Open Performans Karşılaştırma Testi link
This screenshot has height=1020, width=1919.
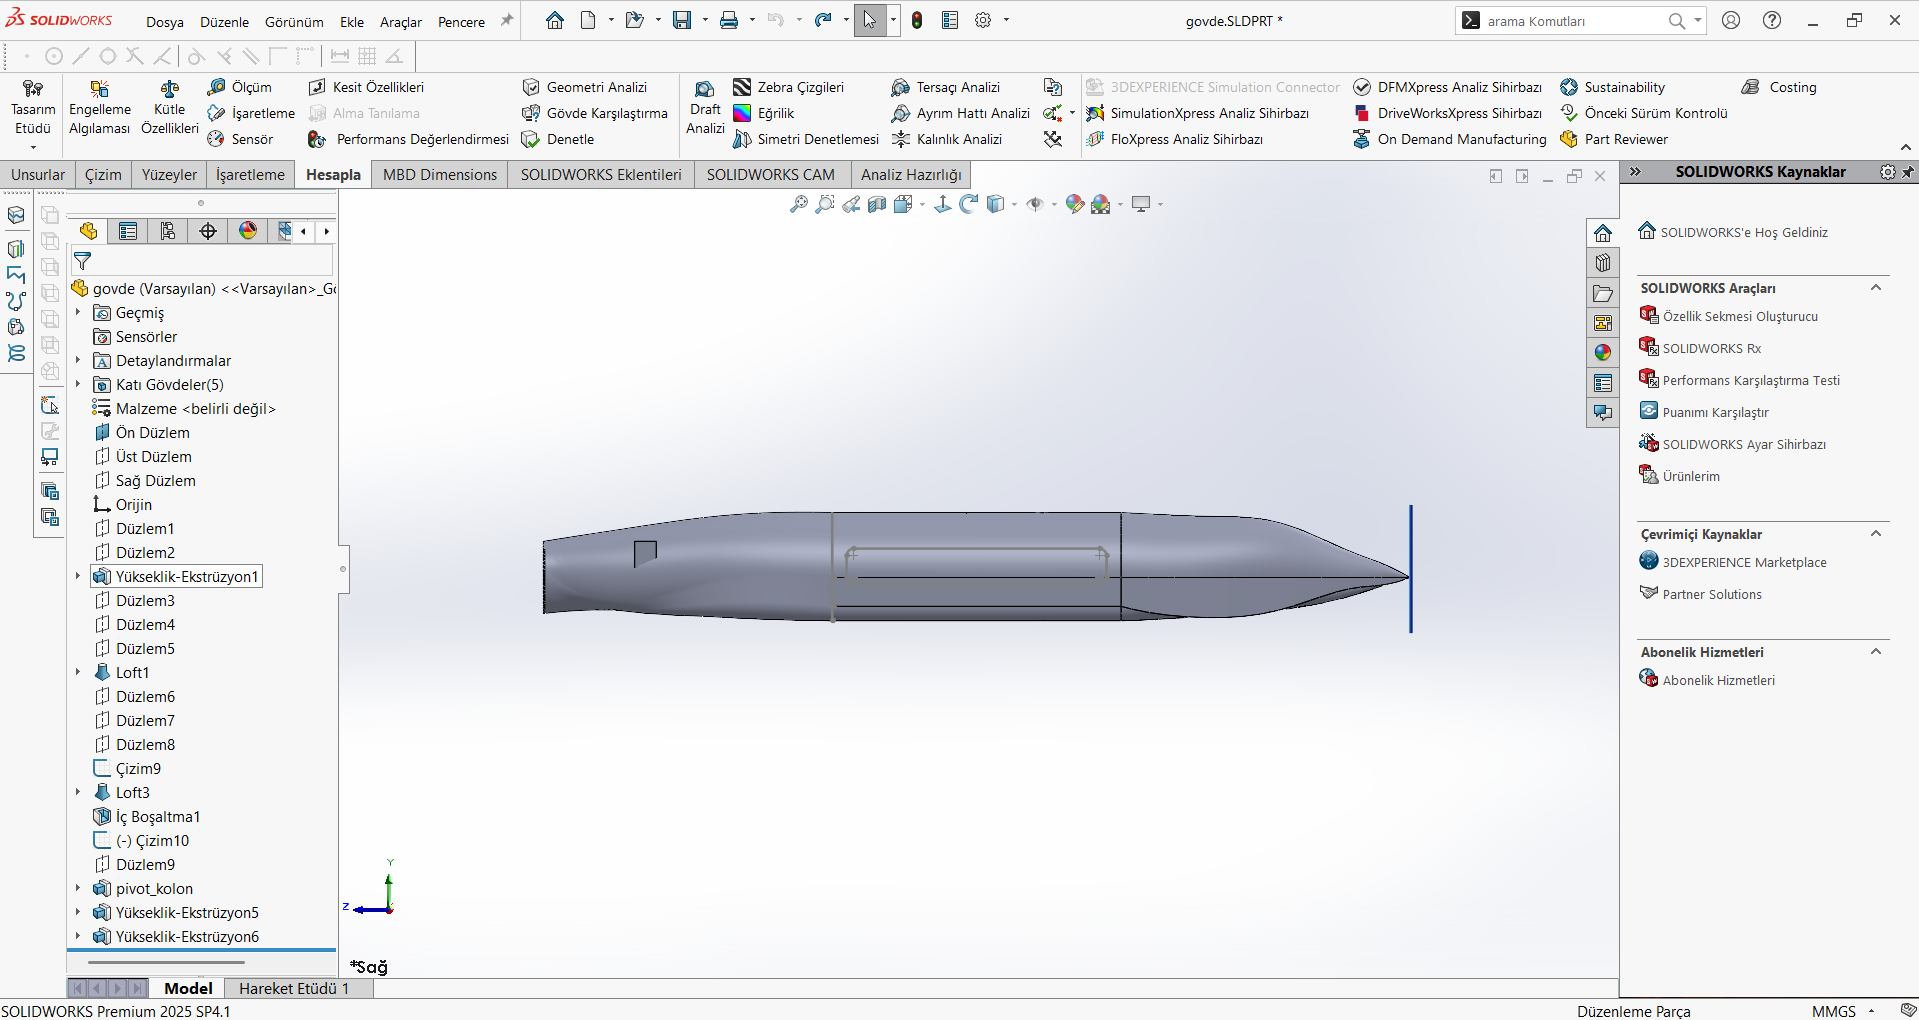click(x=1751, y=380)
